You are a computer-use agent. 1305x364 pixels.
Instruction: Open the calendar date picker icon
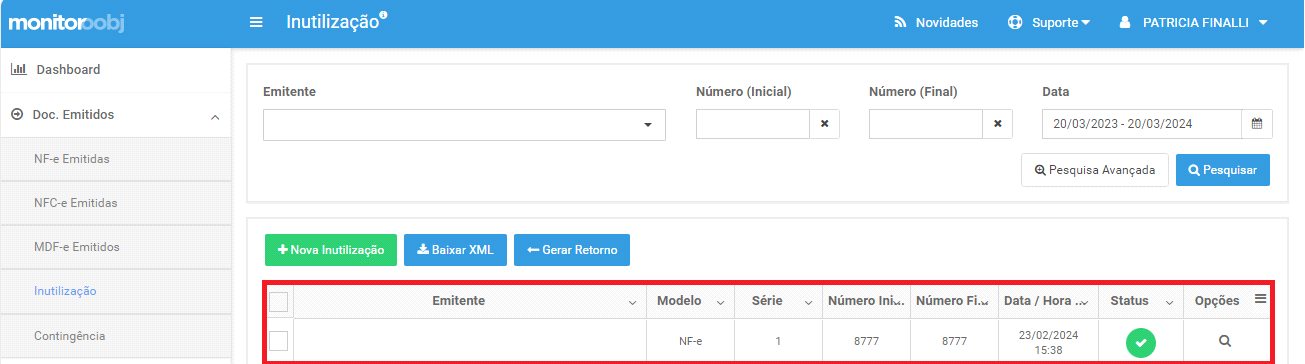(1256, 124)
